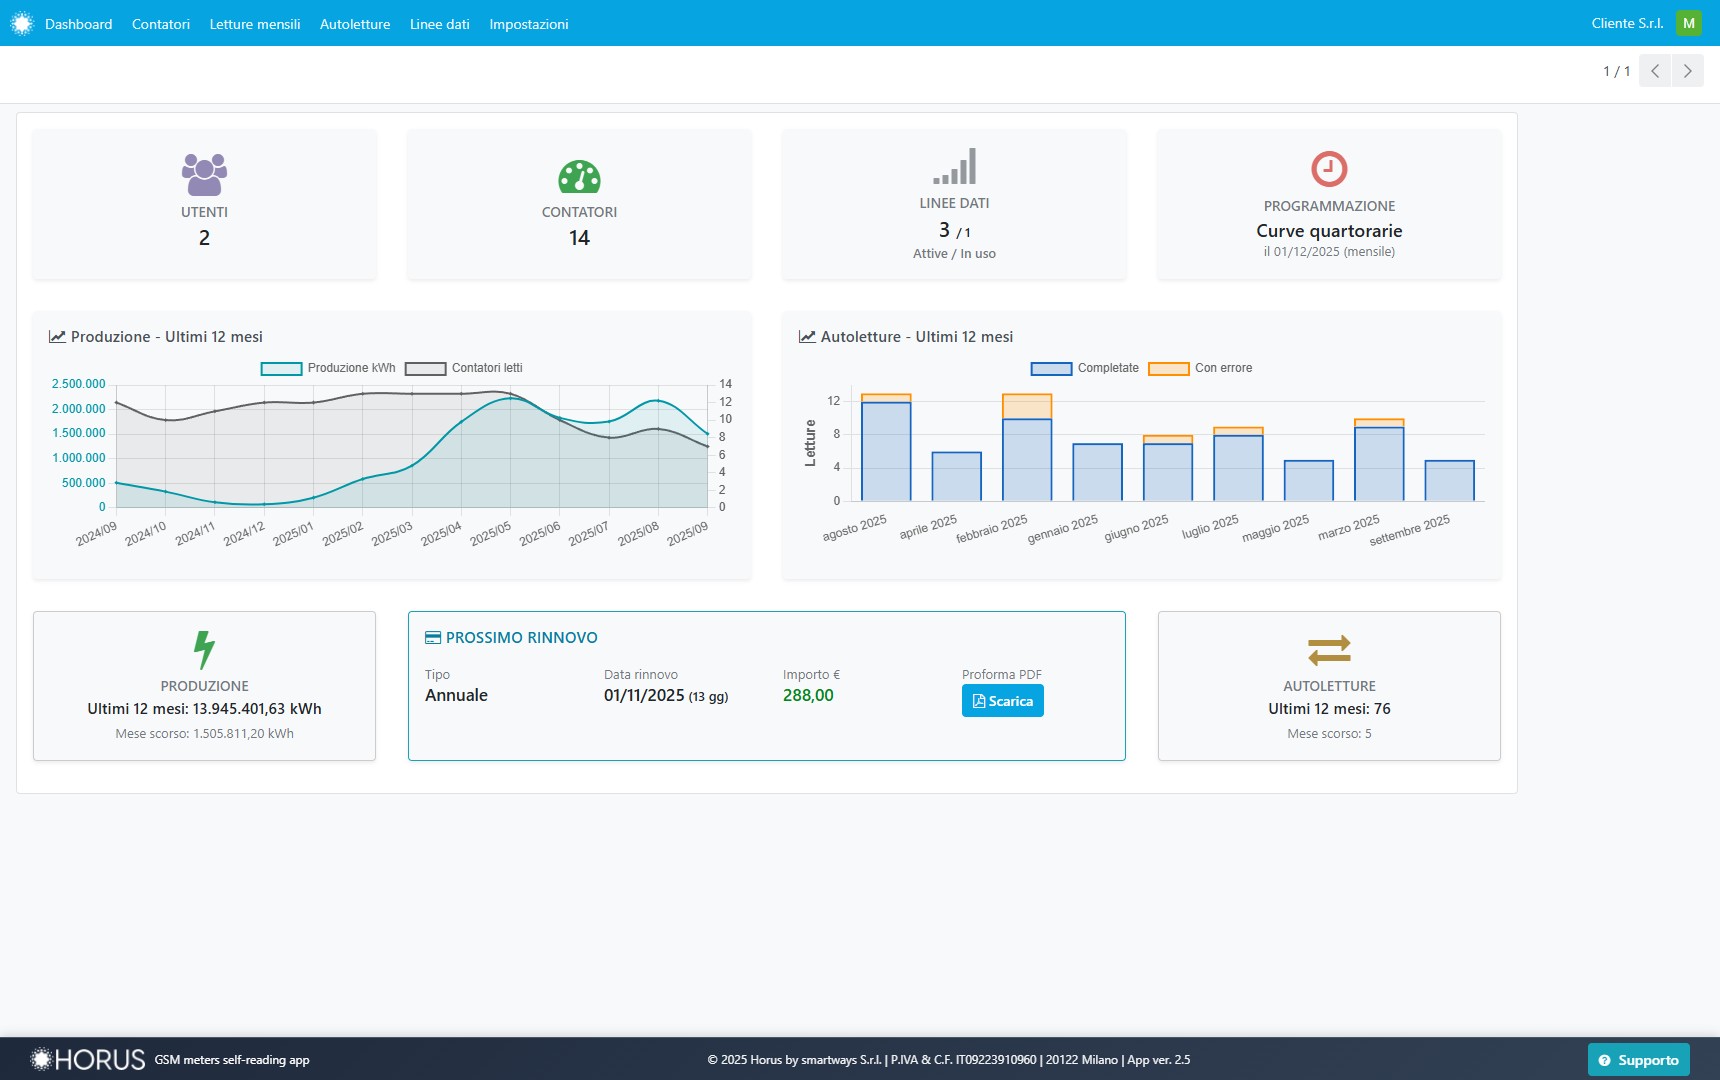Click the red Programmazione clock icon
The image size is (1720, 1080).
tap(1329, 169)
